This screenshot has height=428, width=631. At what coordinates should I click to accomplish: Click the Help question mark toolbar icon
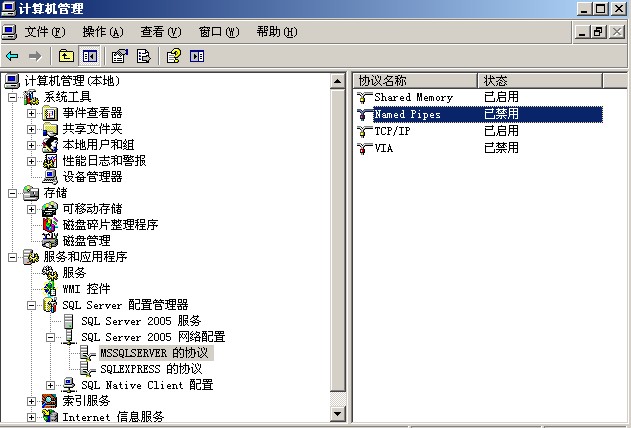point(174,56)
